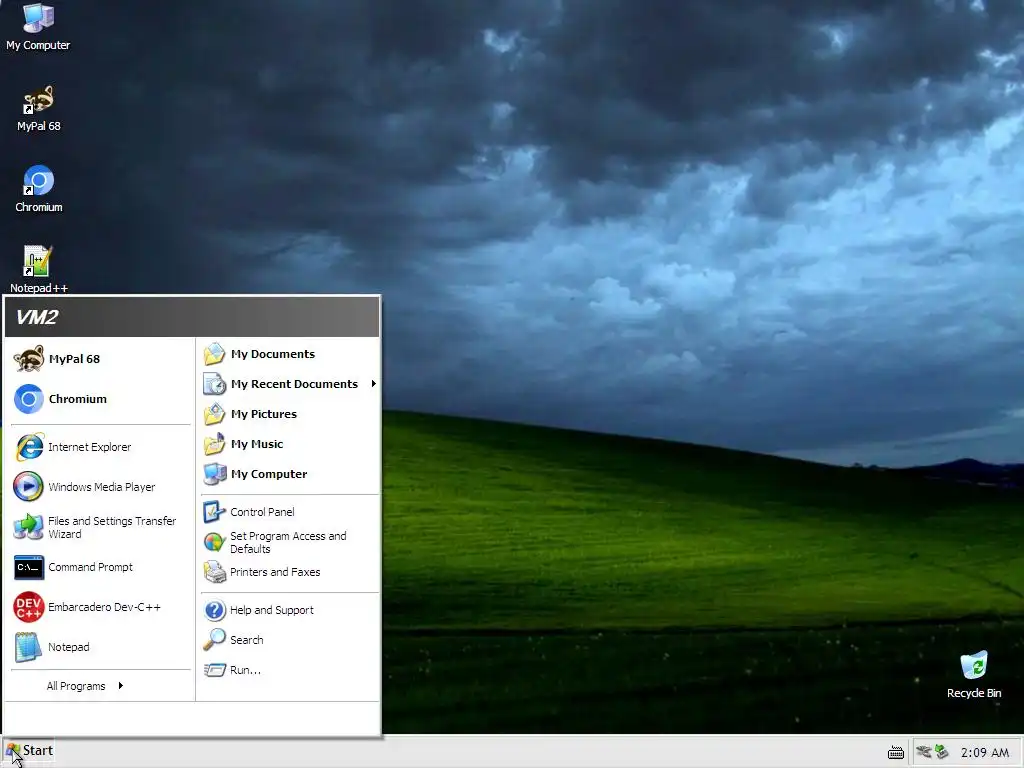This screenshot has width=1024, height=768.
Task: Click the on-screen keyboard tray icon
Action: point(896,752)
